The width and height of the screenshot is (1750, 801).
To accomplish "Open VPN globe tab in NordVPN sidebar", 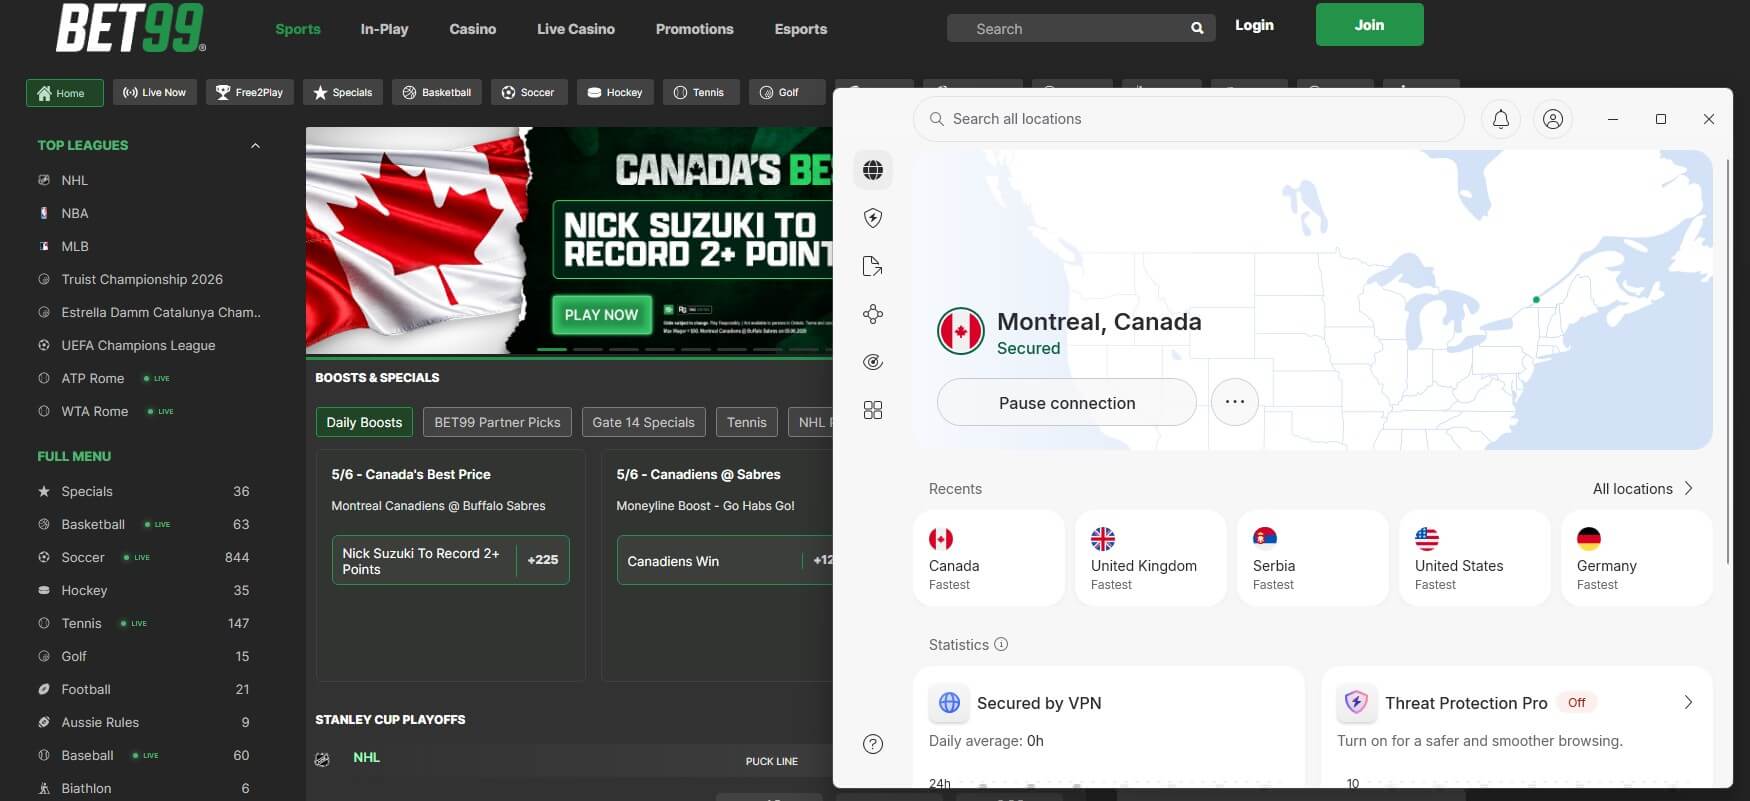I will click(873, 170).
